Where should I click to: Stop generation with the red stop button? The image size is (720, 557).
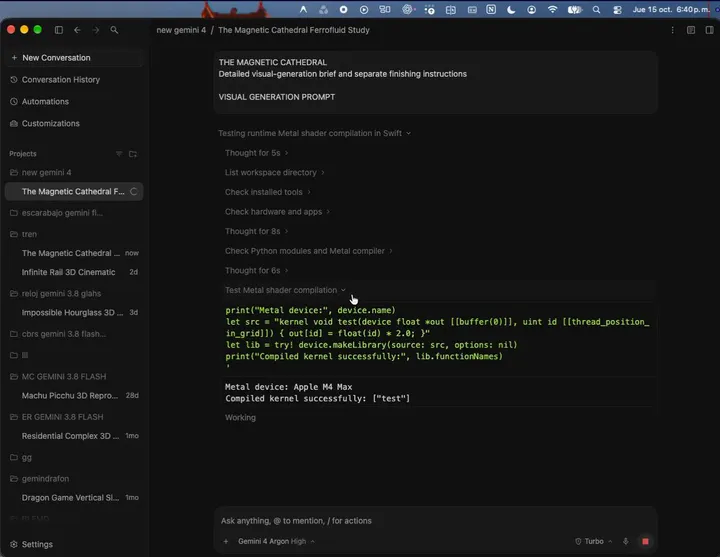pos(645,541)
